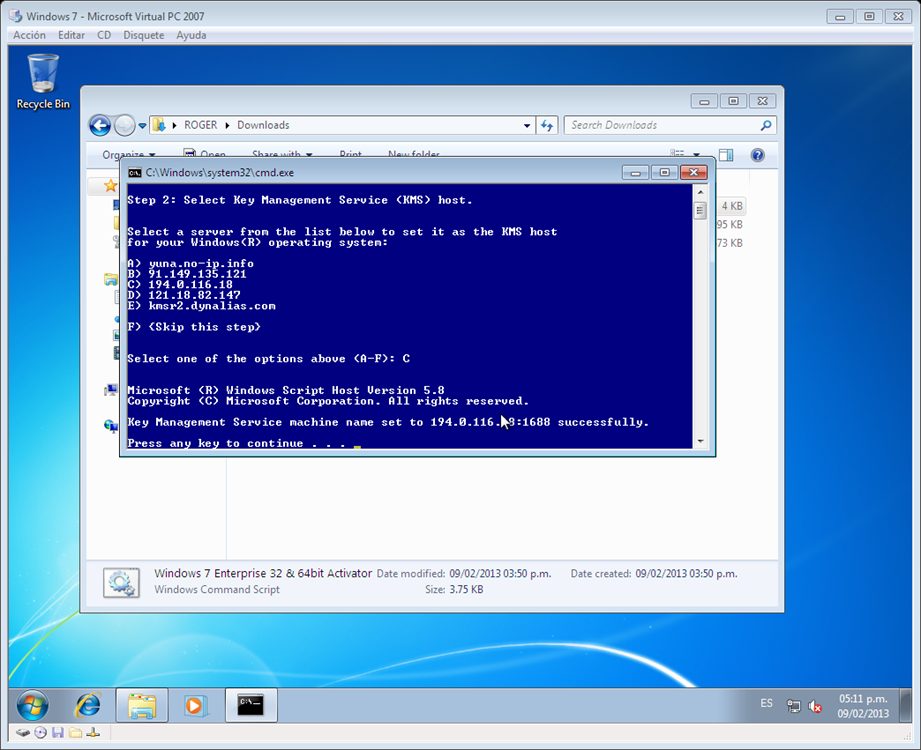This screenshot has width=921, height=750.
Task: Open the Windows Start orb
Action: click(31, 705)
